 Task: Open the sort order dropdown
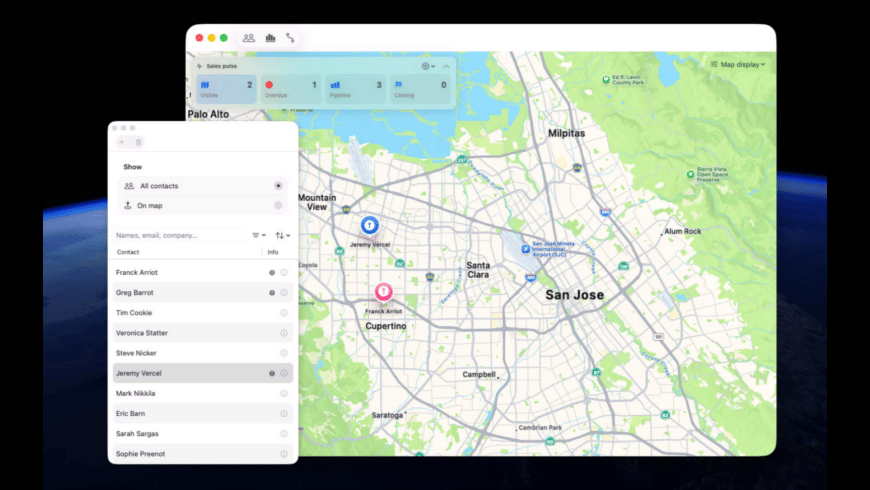[282, 235]
